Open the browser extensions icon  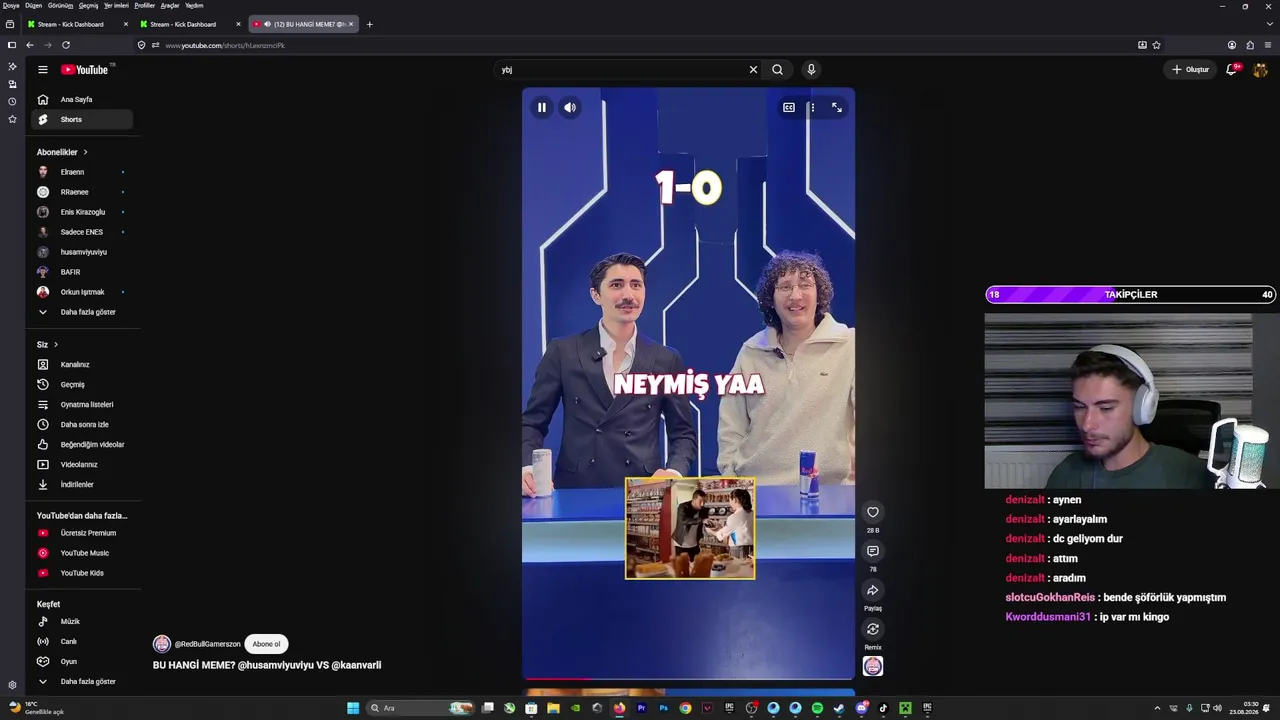[1250, 45]
